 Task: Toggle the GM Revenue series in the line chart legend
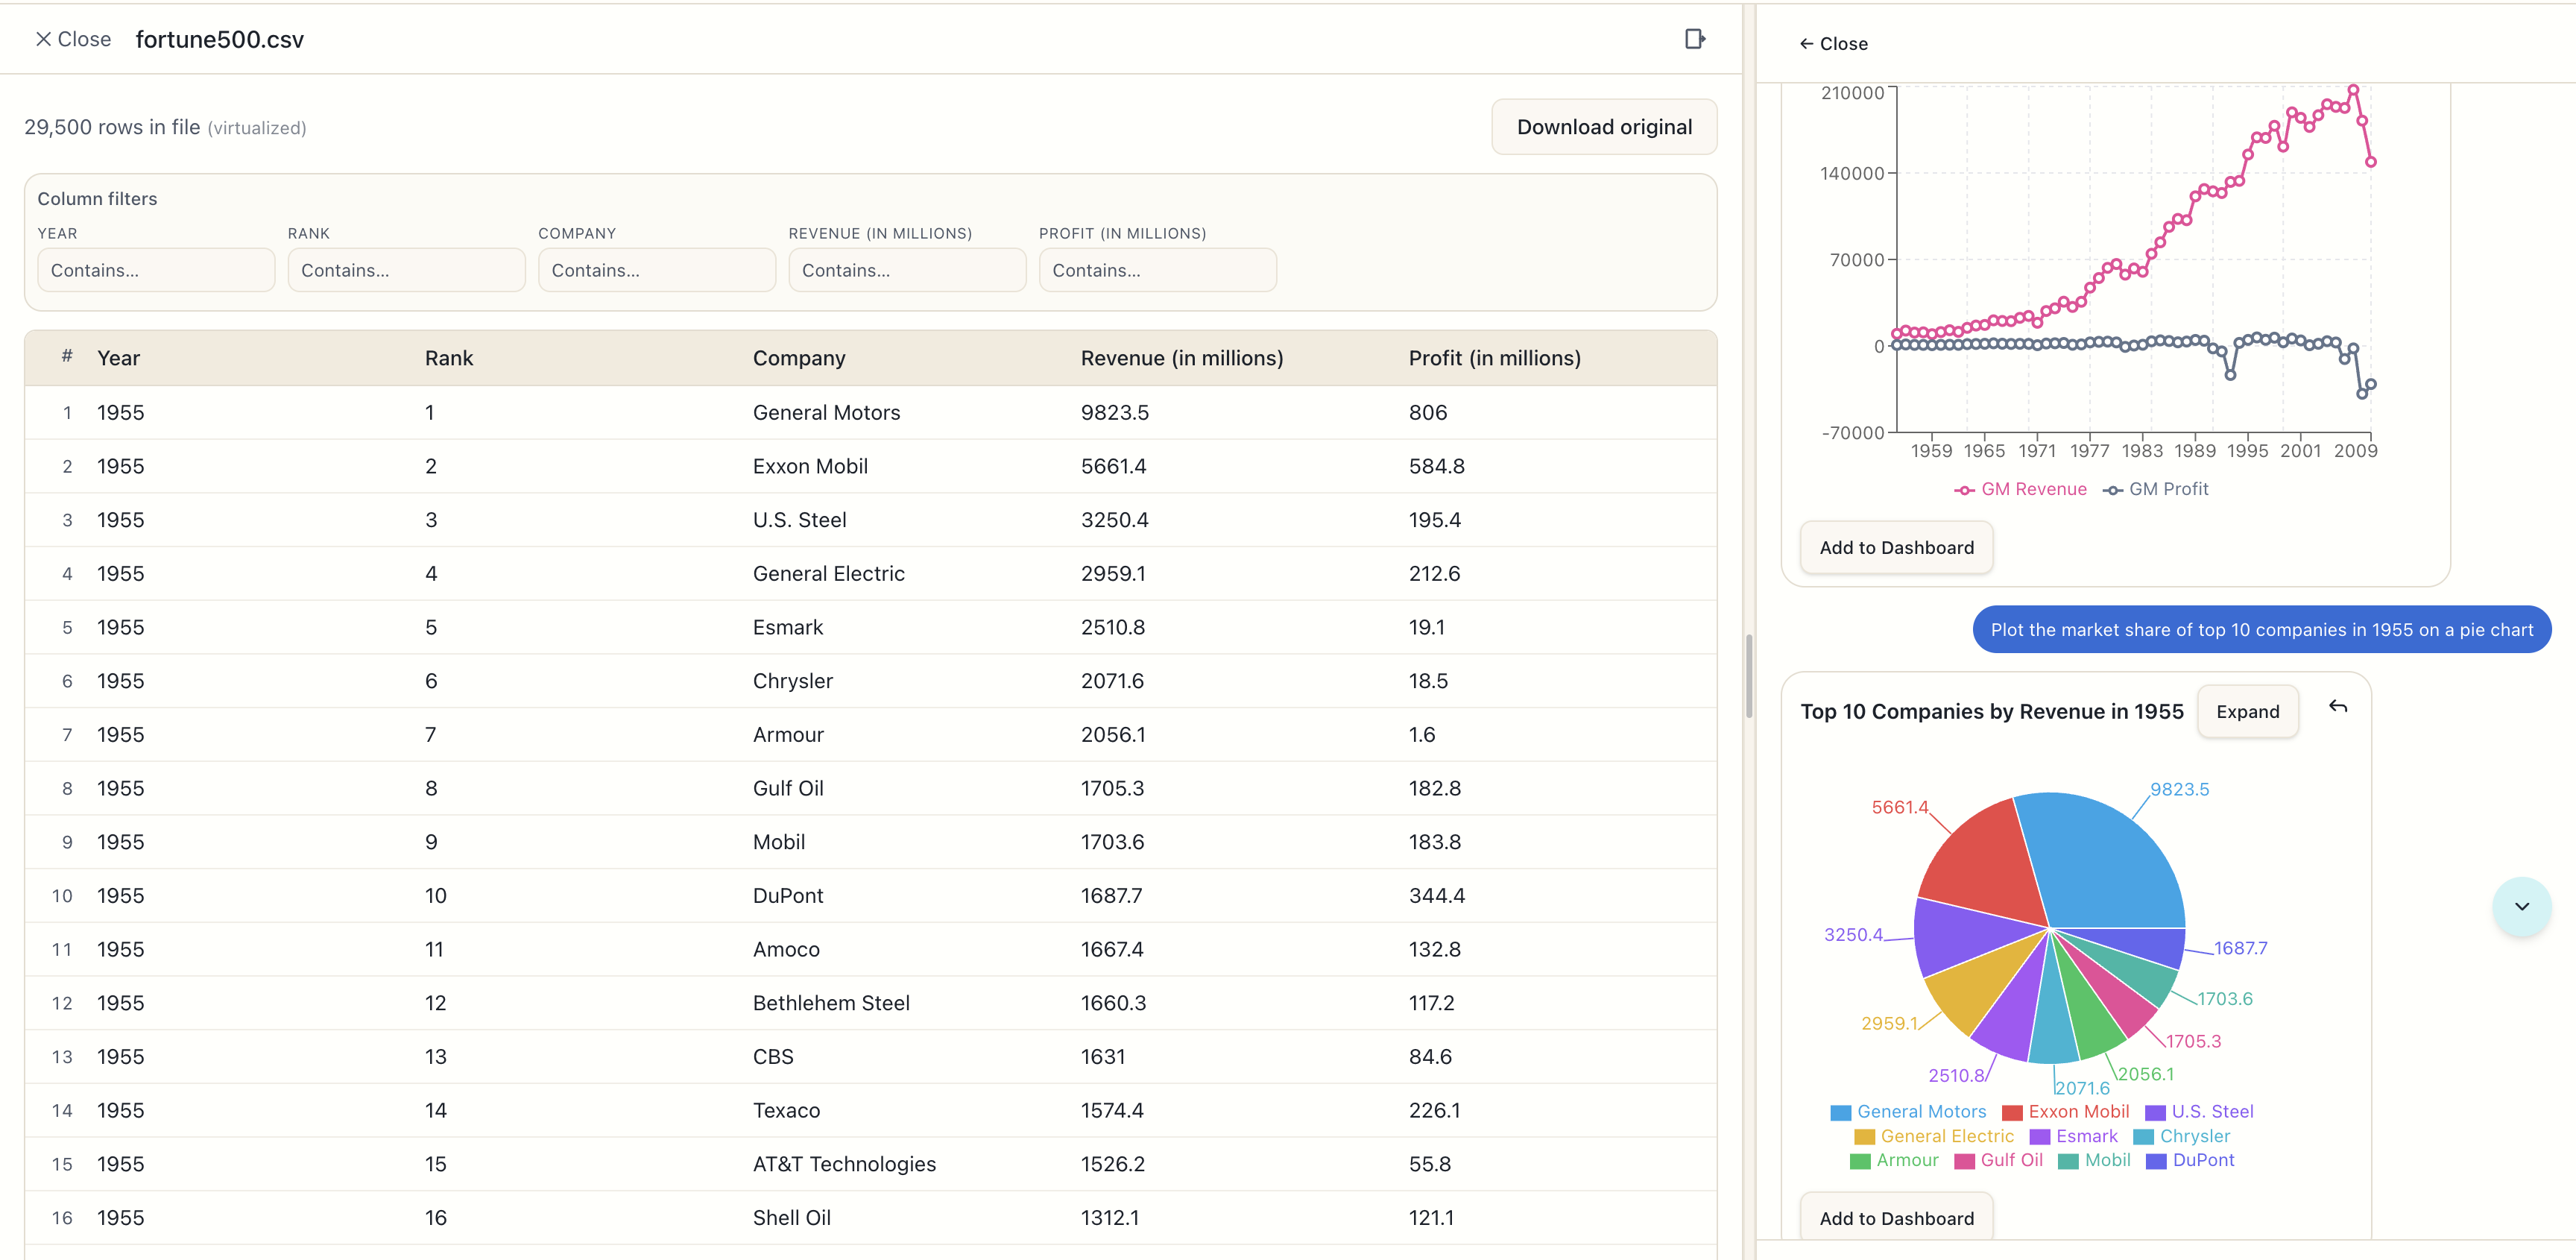(2021, 489)
